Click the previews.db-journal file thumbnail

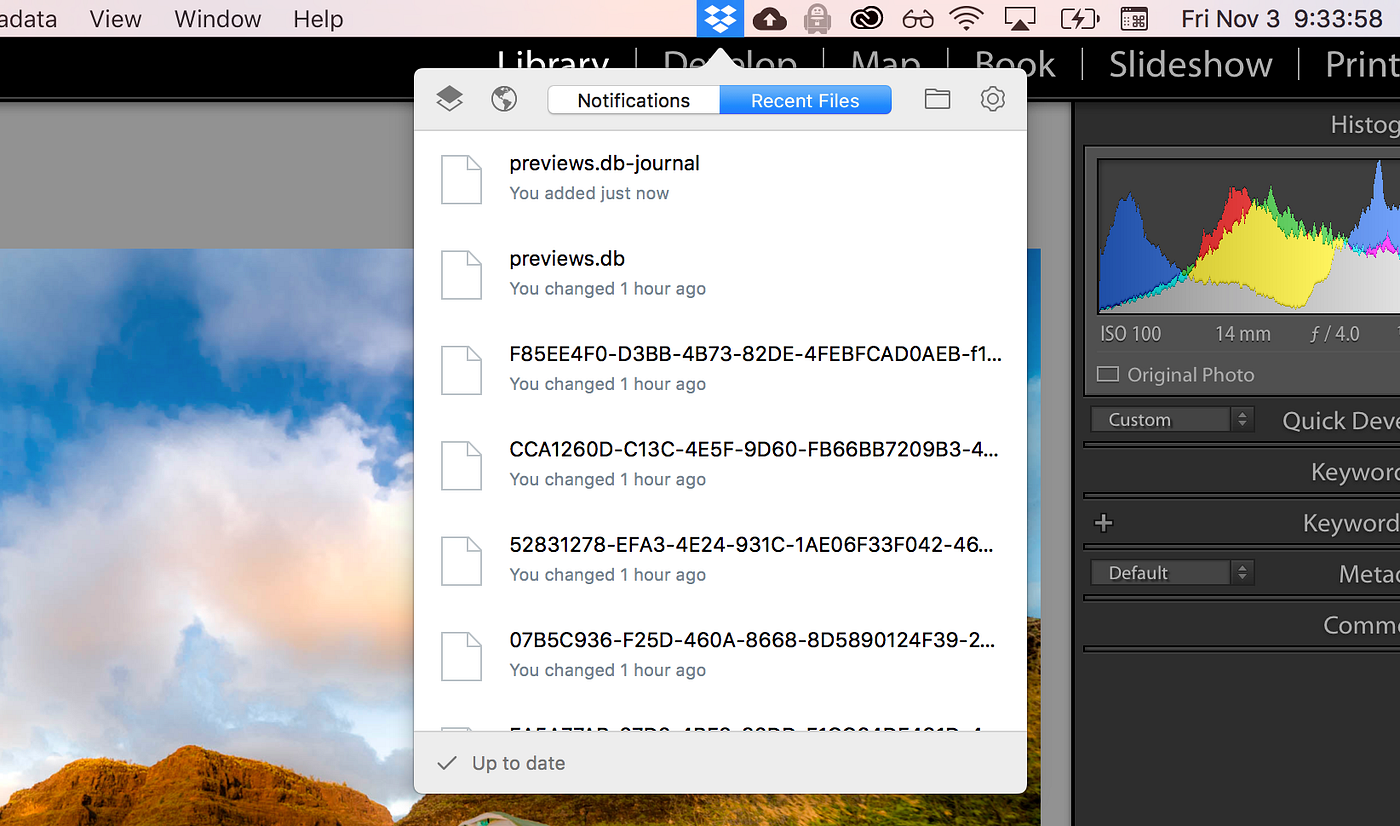click(461, 179)
